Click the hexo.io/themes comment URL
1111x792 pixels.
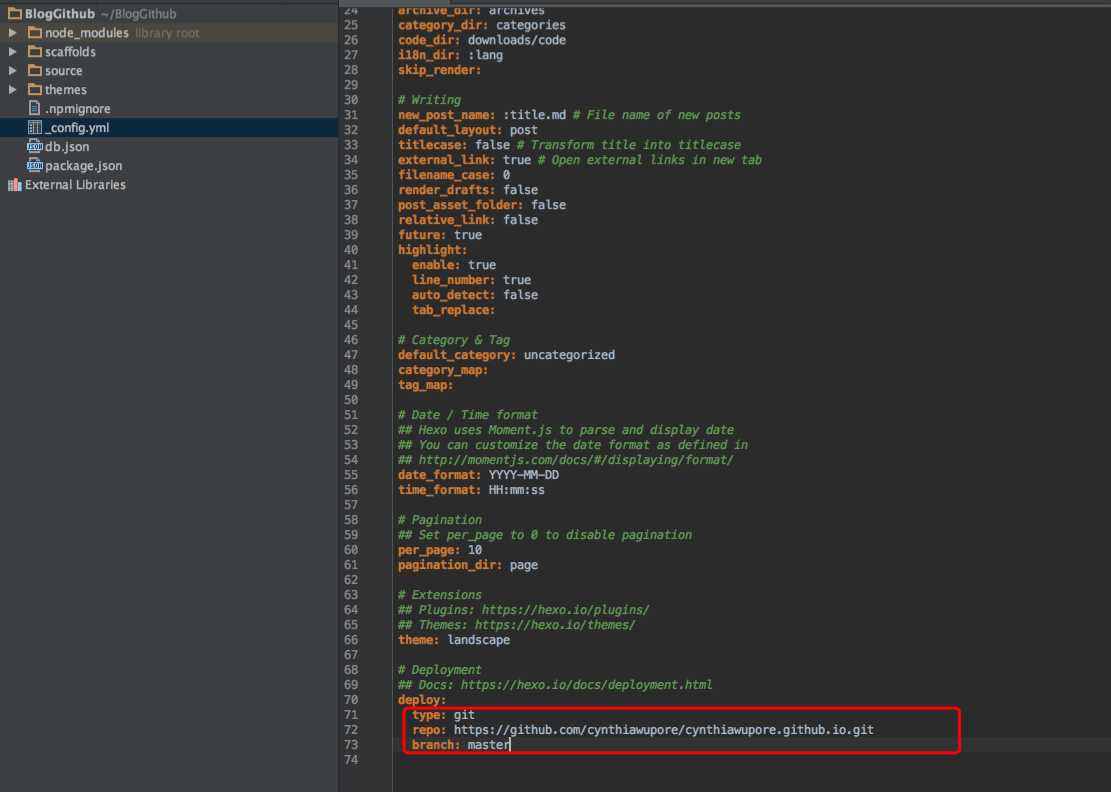point(555,625)
